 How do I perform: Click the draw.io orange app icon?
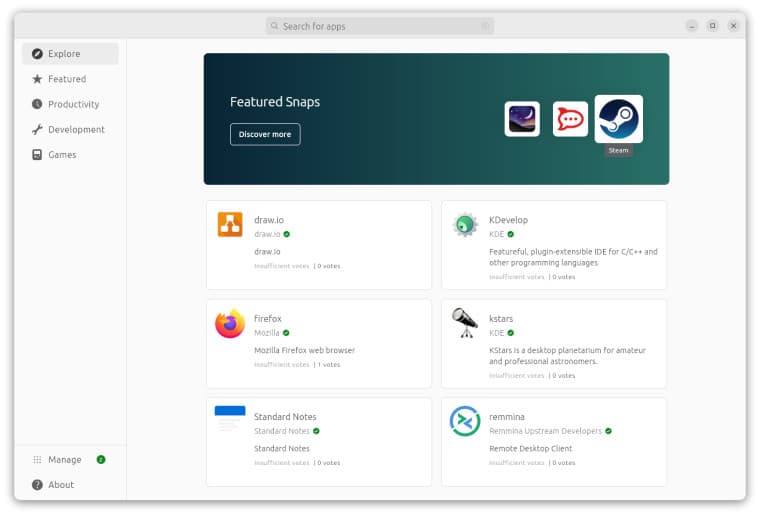point(230,225)
